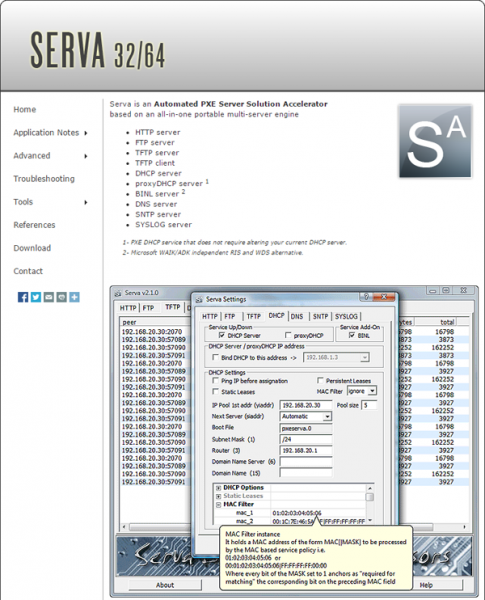The width and height of the screenshot is (485, 600).
Task: Open the Contact page link
Action: pyautogui.click(x=28, y=271)
